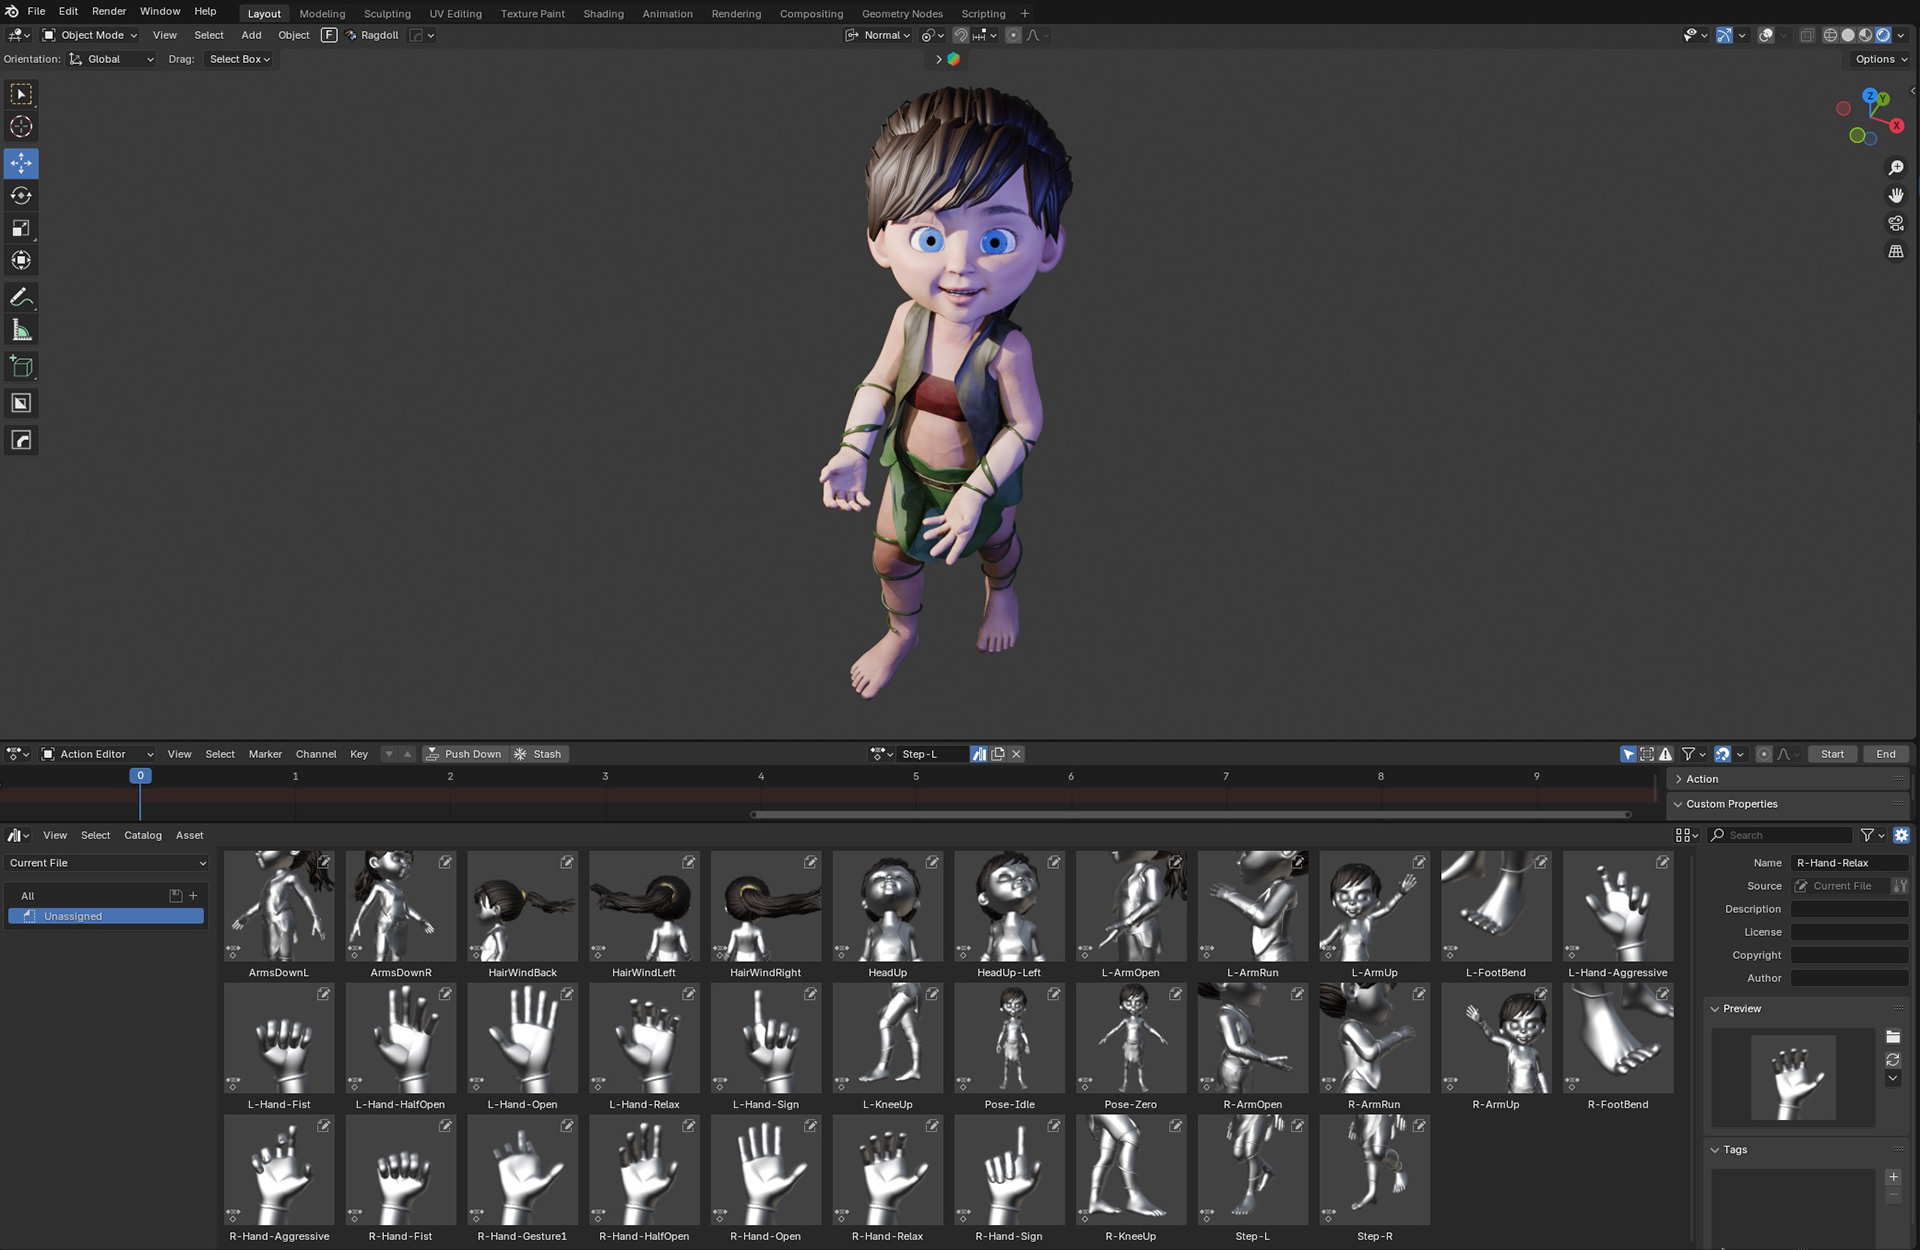Activate the Add Cube tool
The image size is (1920, 1250).
(20, 366)
